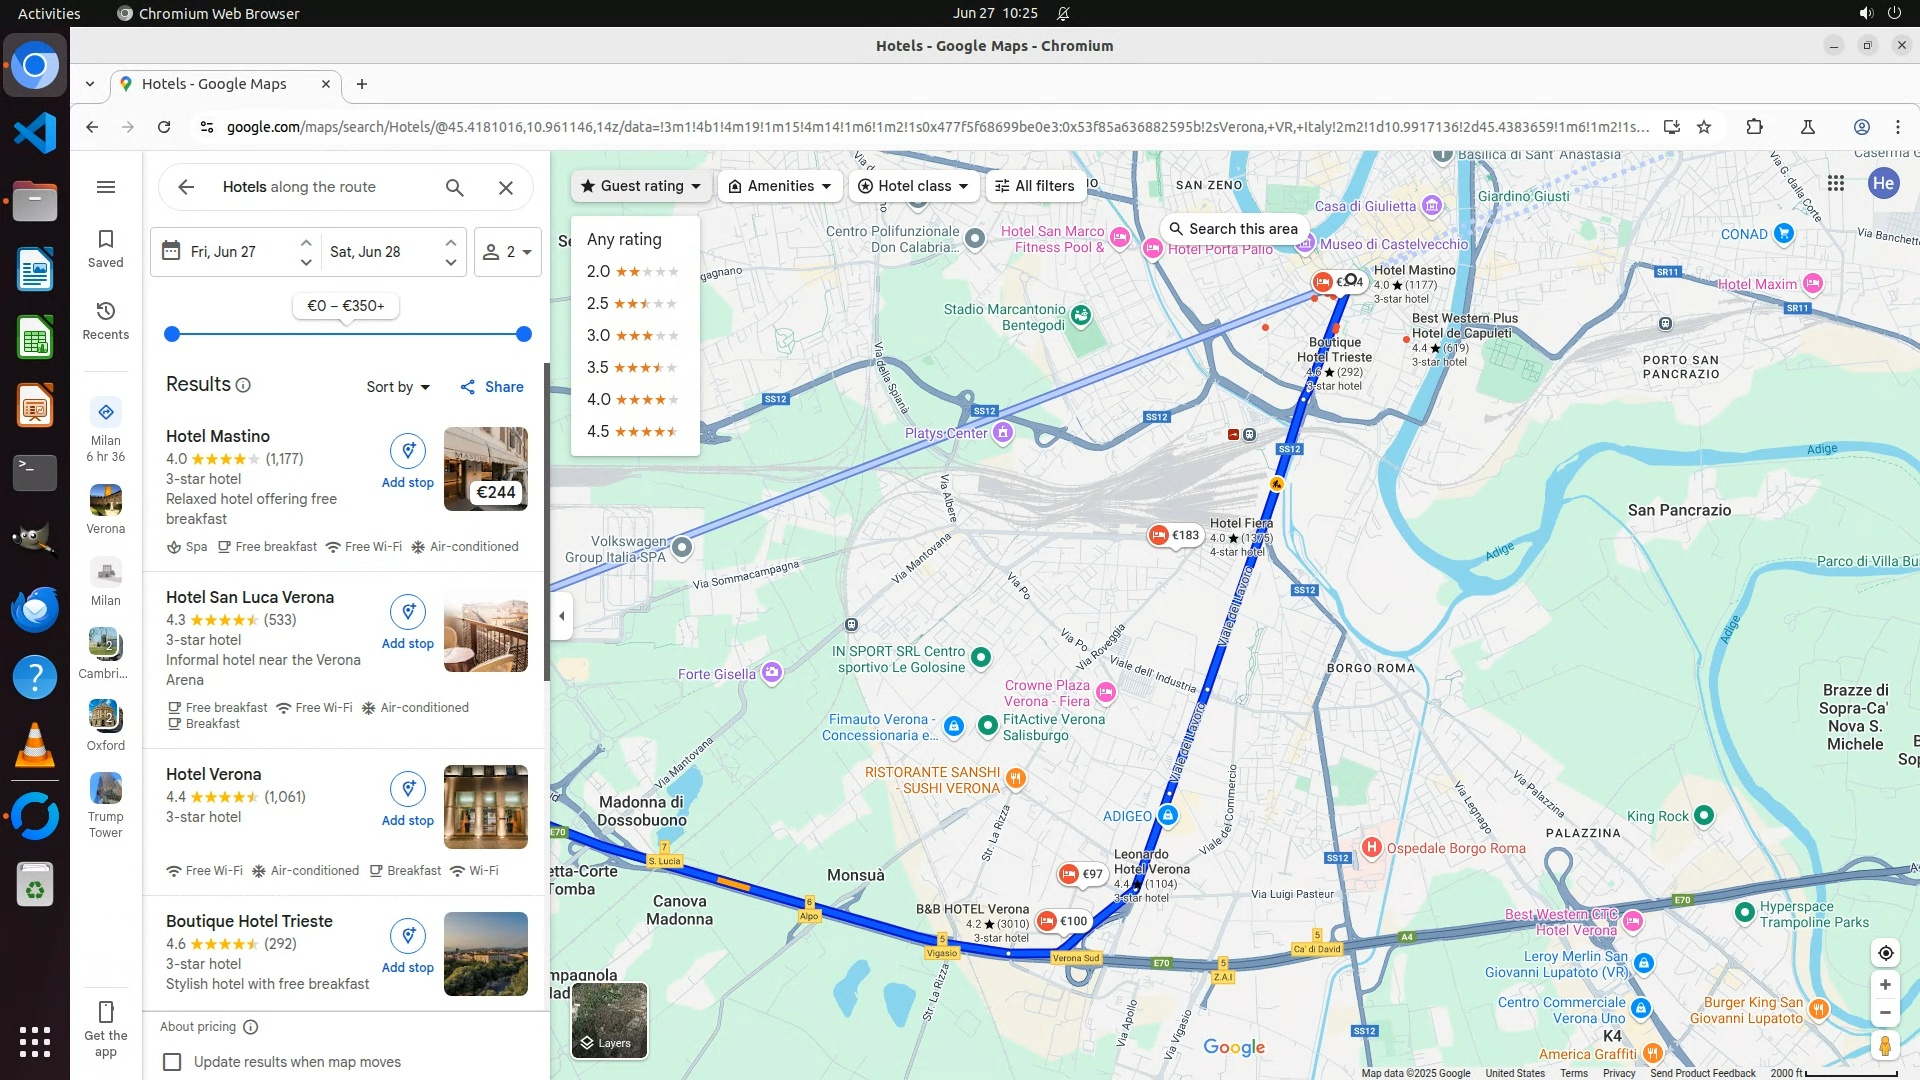Click Search this area button
Image resolution: width=1920 pixels, height=1080 pixels.
[x=1234, y=229]
